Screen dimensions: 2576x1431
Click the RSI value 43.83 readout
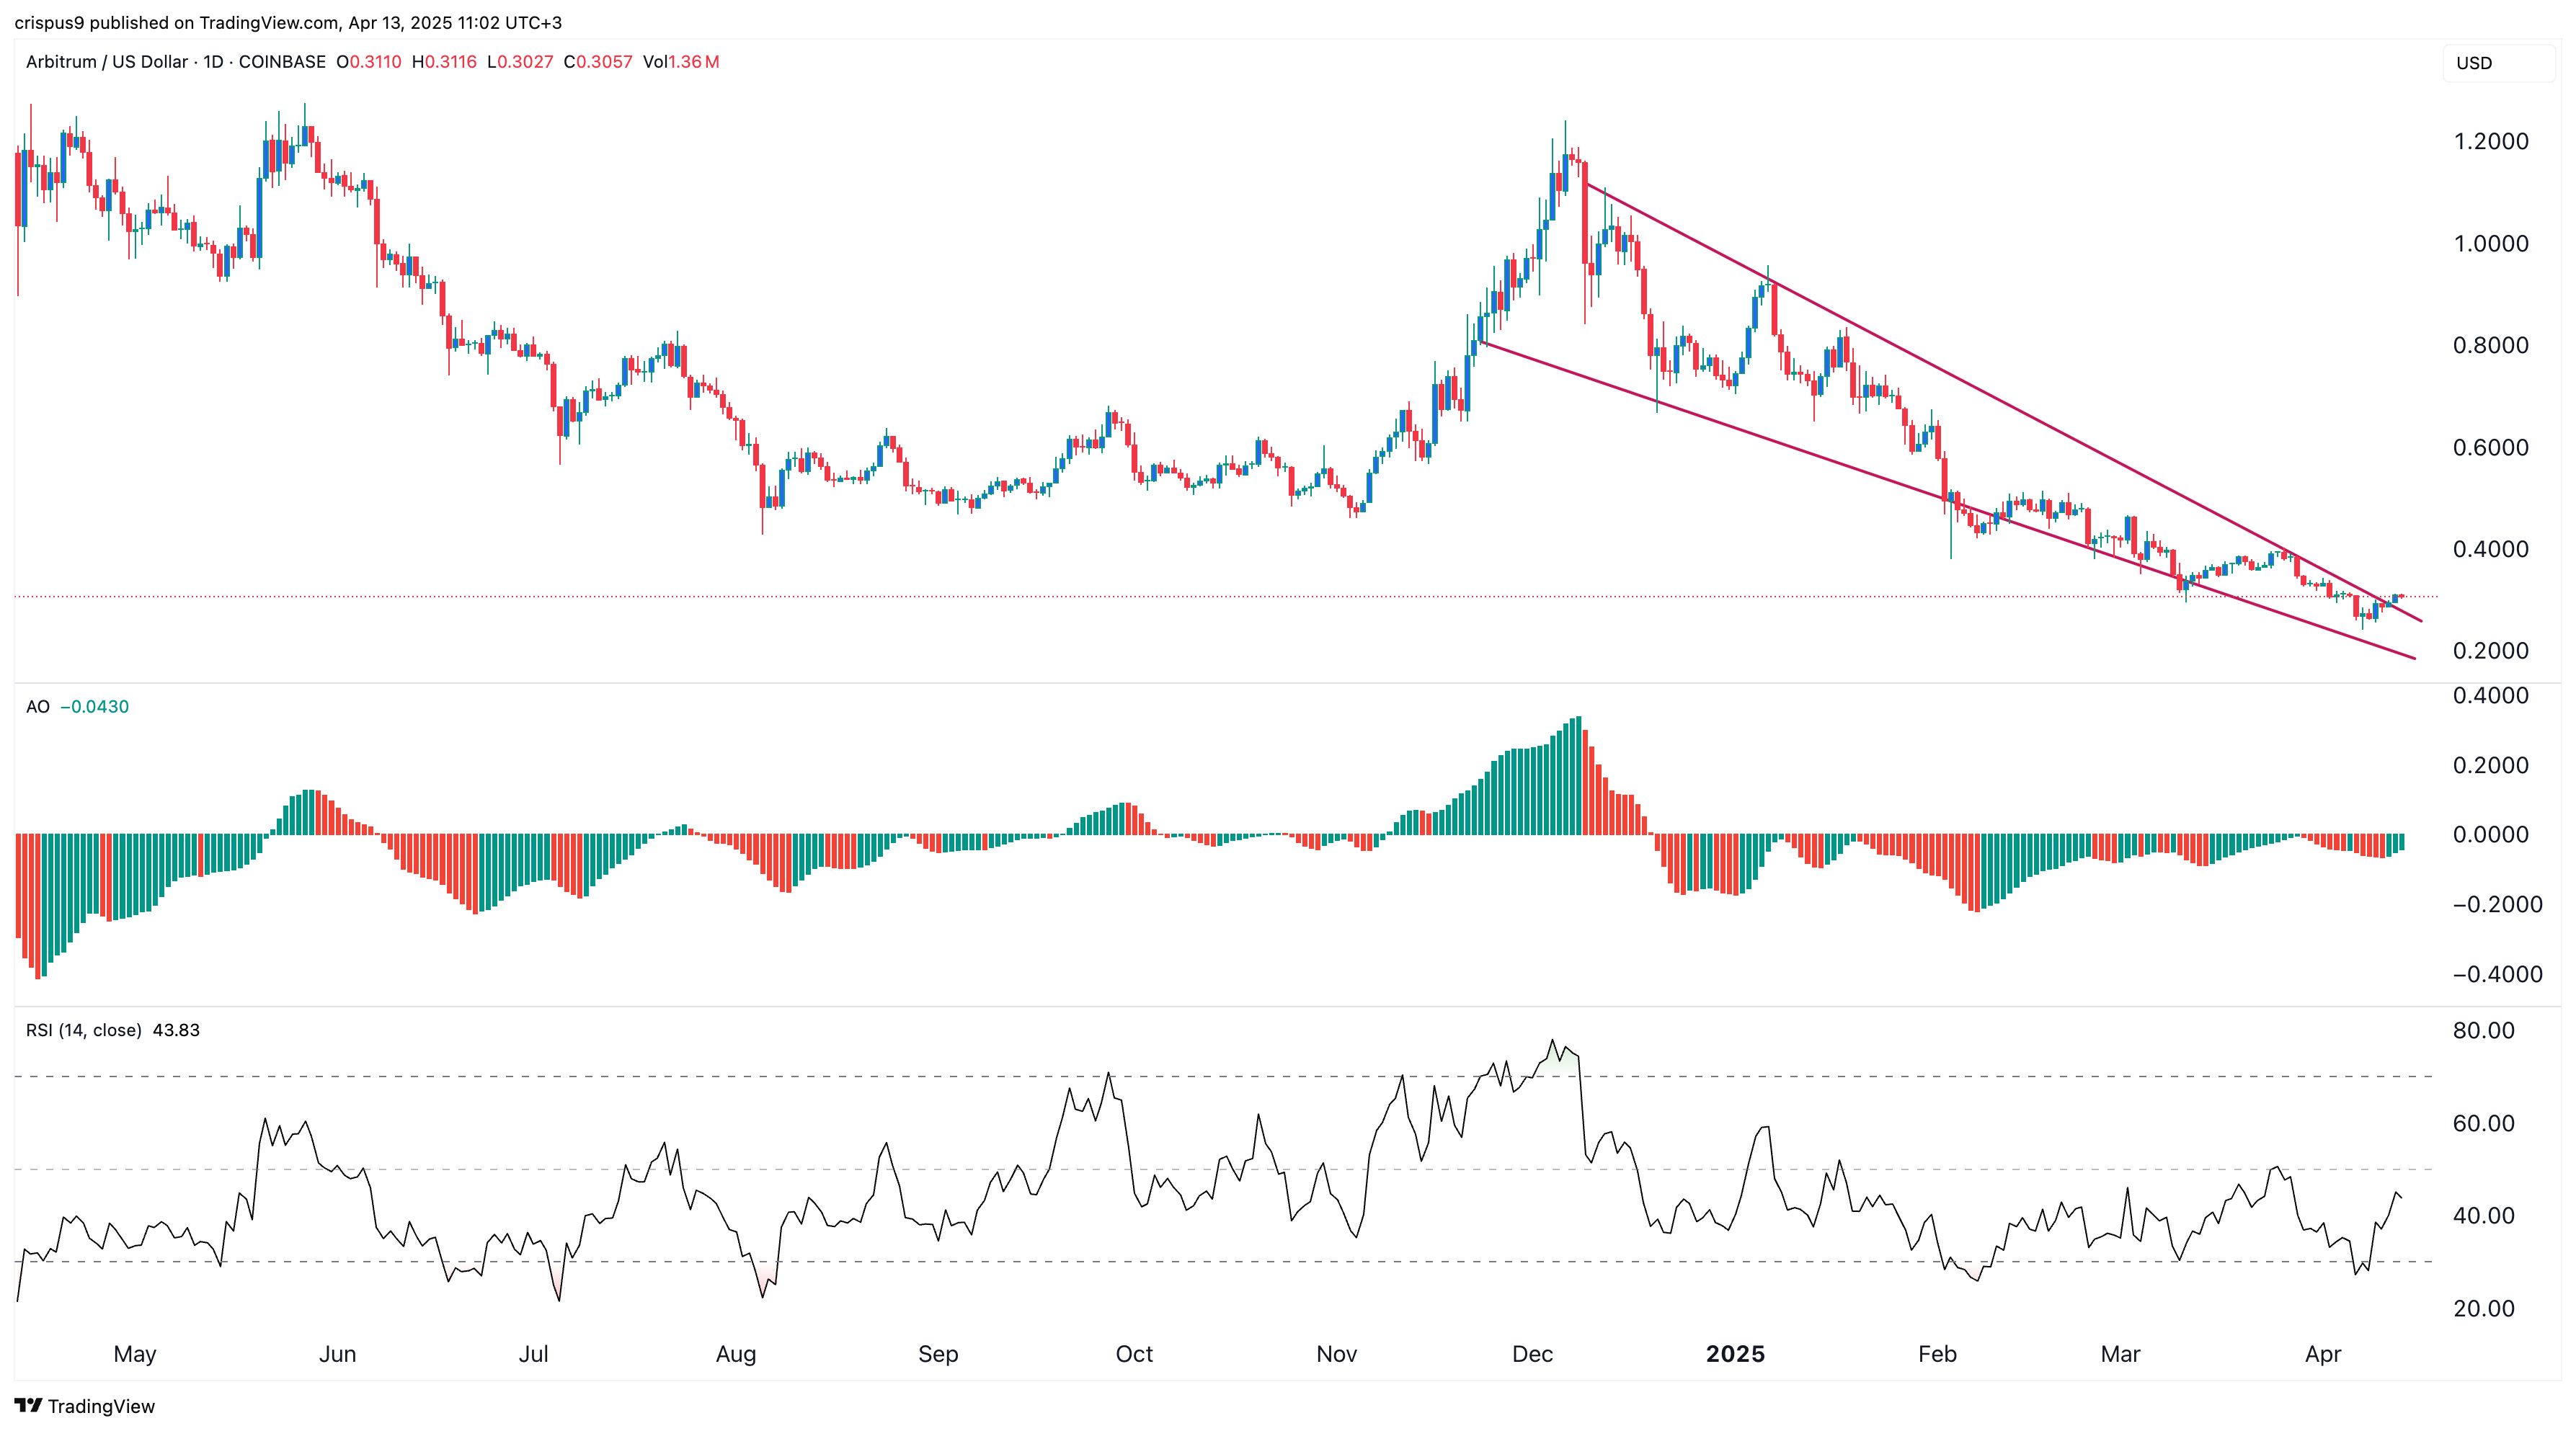coord(176,1030)
